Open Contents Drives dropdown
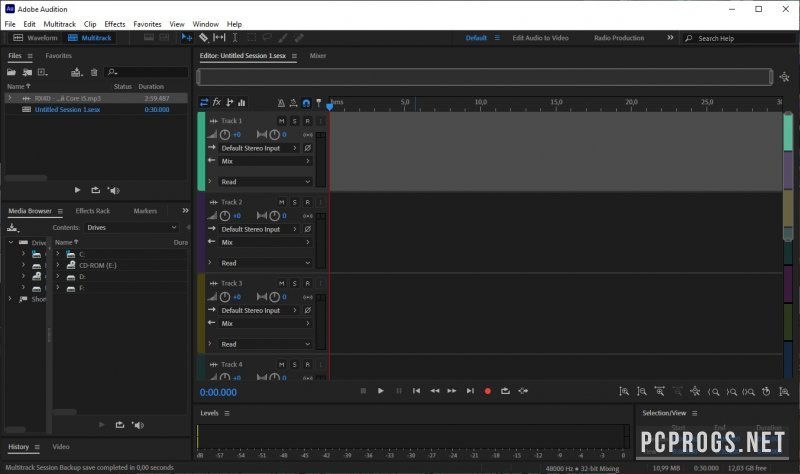800x474 pixels. (132, 228)
